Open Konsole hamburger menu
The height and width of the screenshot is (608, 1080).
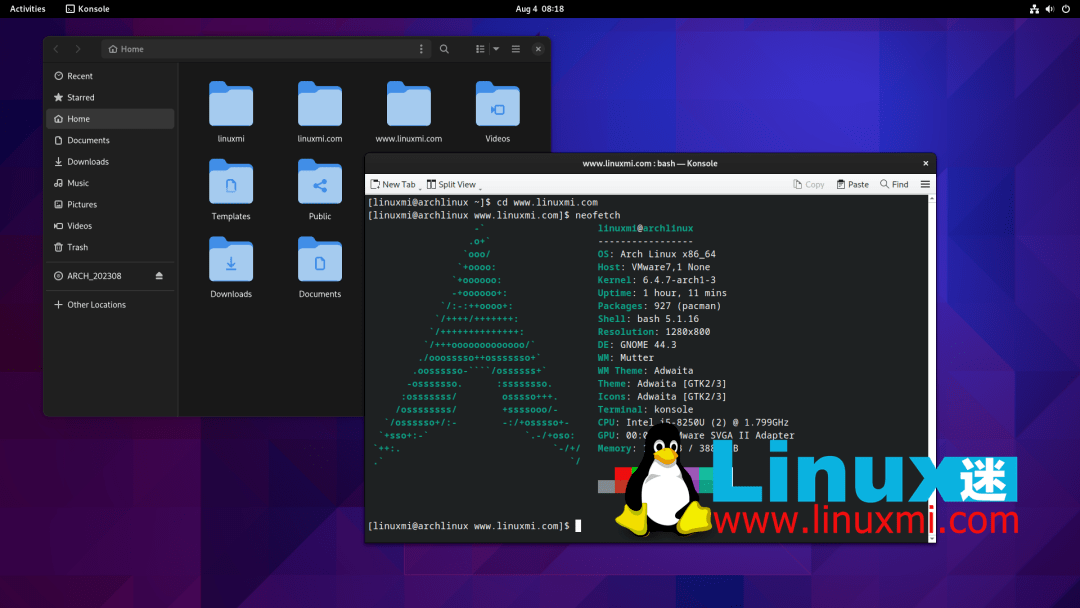pyautogui.click(x=925, y=185)
